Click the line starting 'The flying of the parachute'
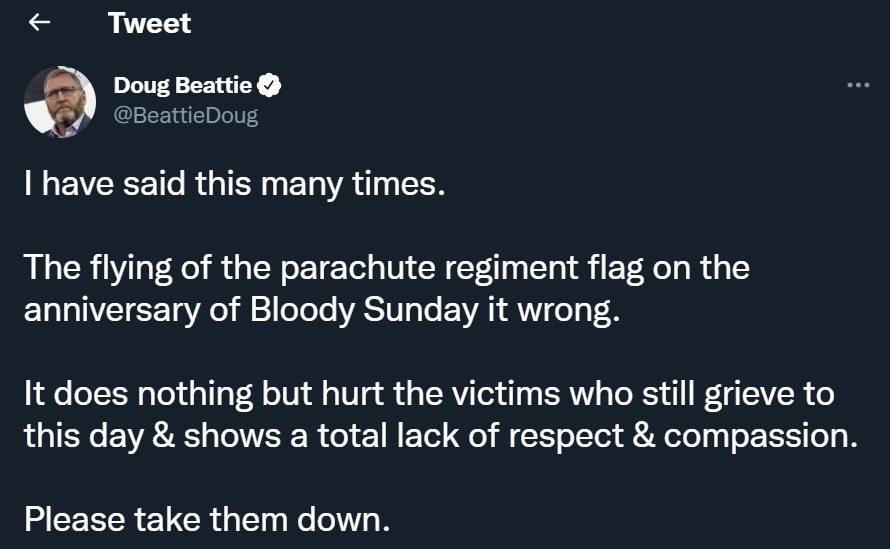This screenshot has height=549, width=890. [387, 267]
